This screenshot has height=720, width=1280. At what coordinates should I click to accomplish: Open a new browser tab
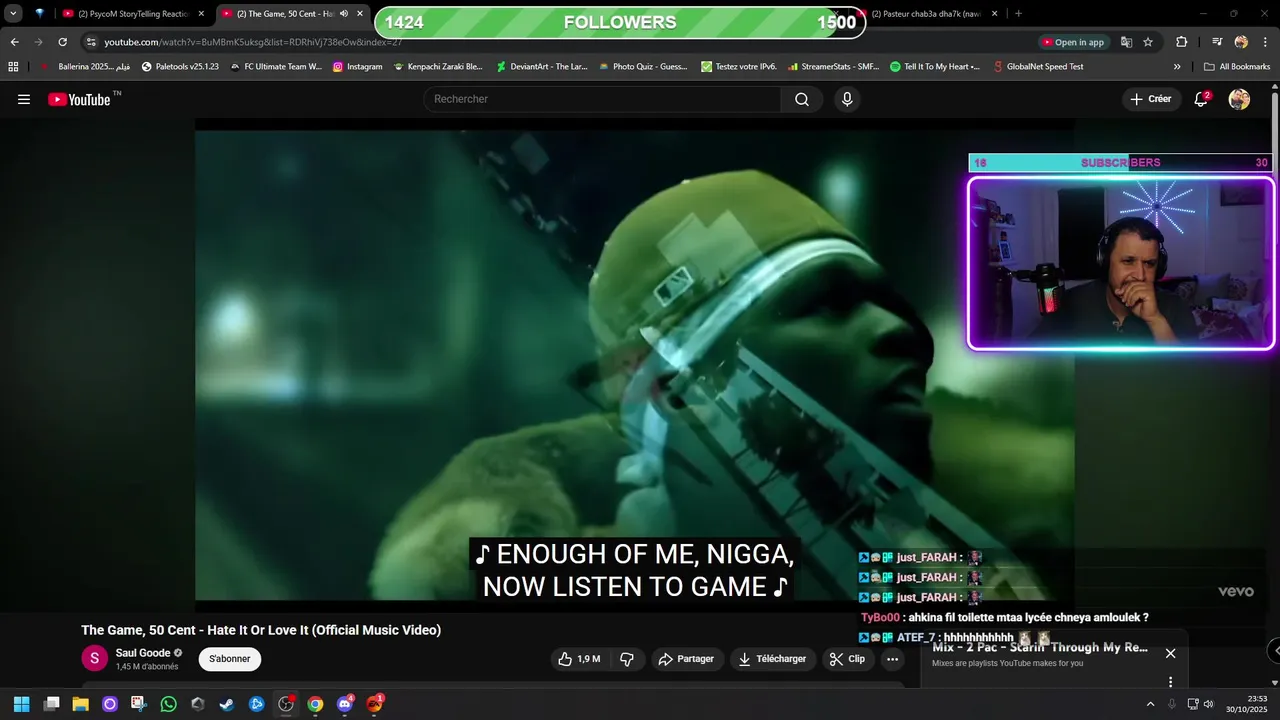(x=1019, y=14)
